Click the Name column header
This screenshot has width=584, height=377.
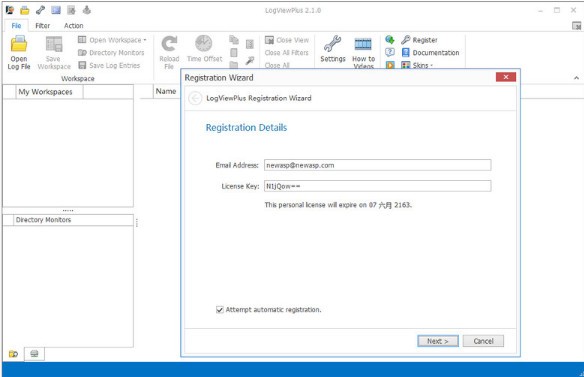[166, 91]
